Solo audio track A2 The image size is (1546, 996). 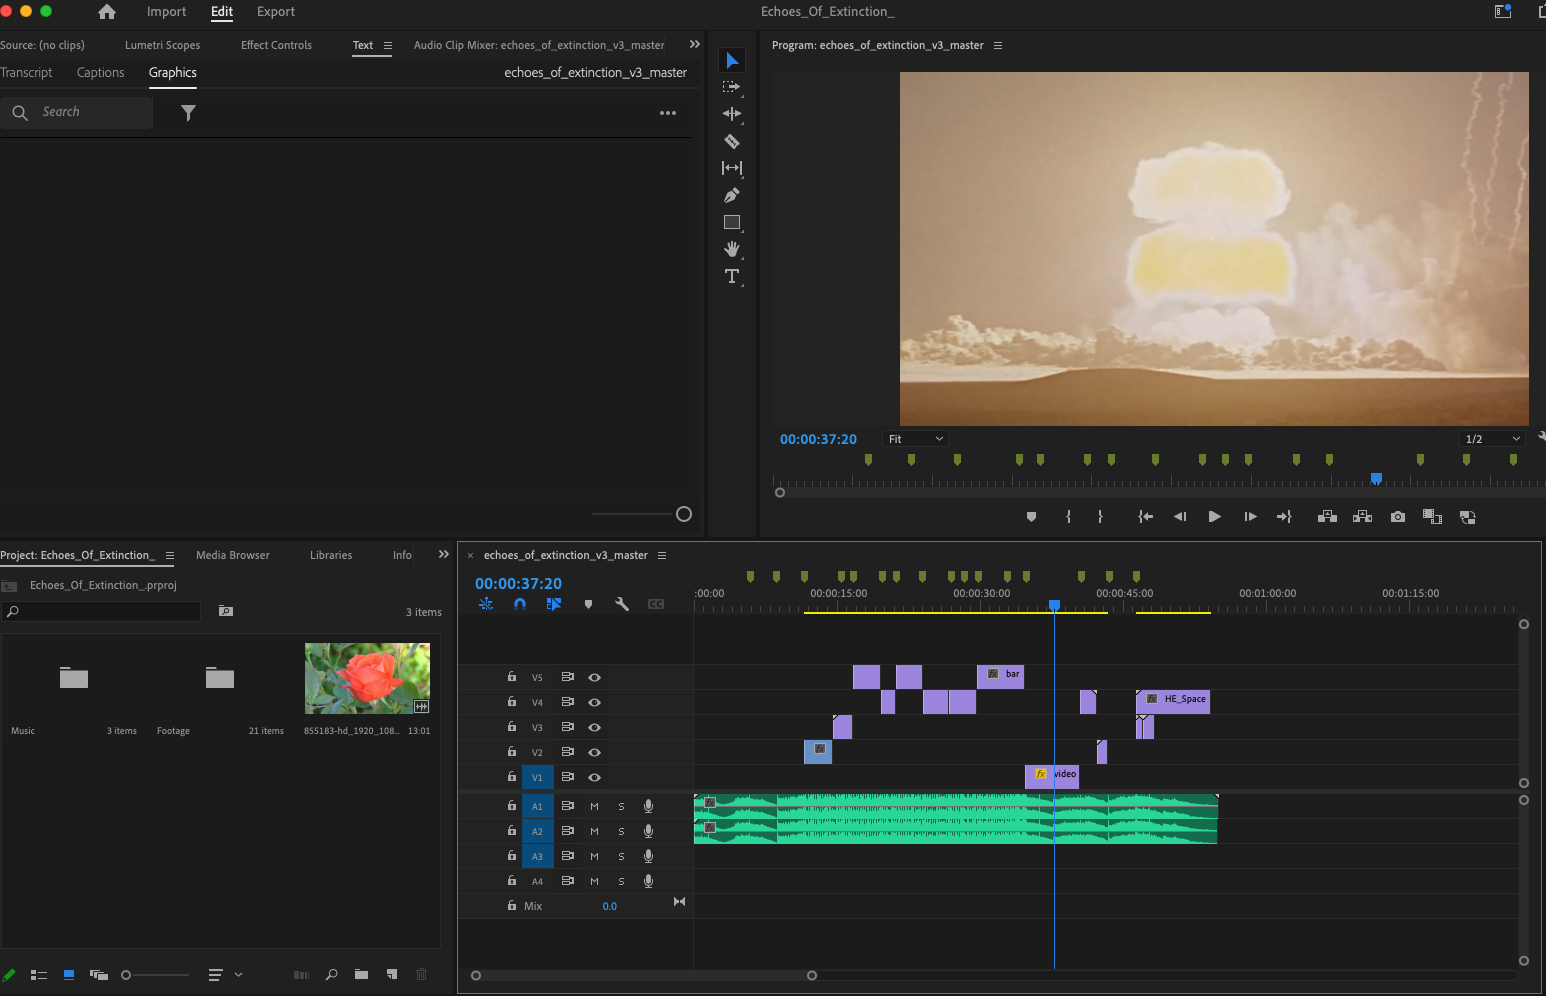(621, 831)
